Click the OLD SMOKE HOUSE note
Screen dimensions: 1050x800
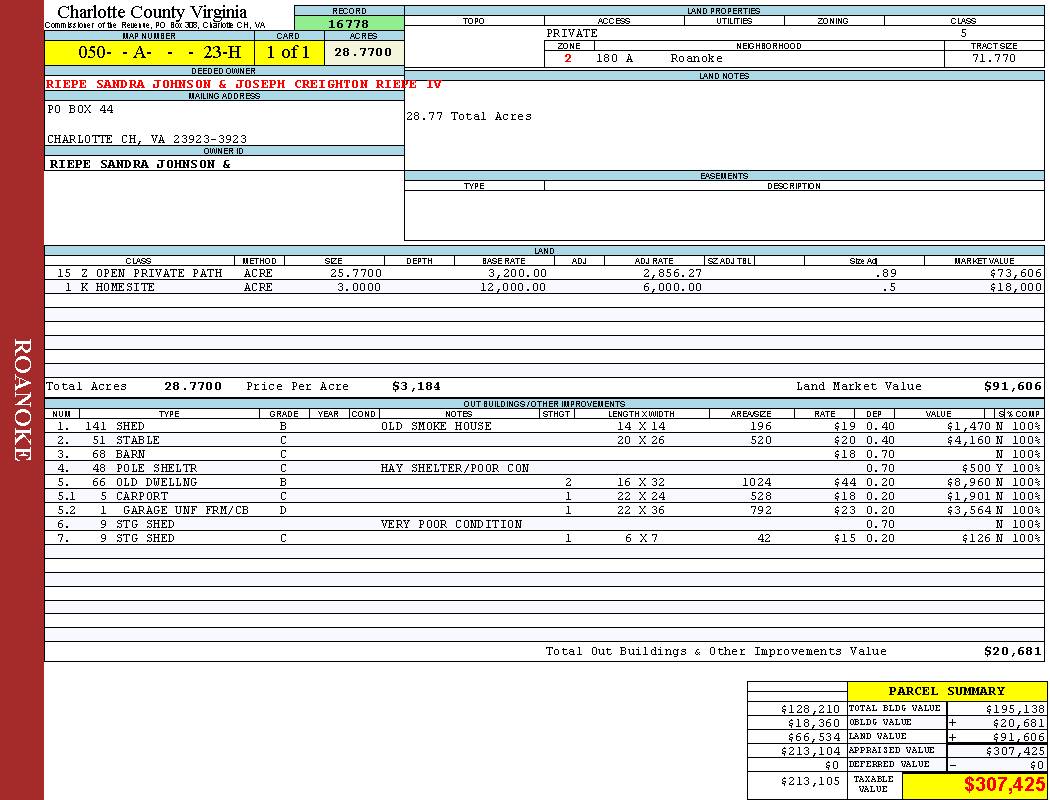pyautogui.click(x=436, y=426)
